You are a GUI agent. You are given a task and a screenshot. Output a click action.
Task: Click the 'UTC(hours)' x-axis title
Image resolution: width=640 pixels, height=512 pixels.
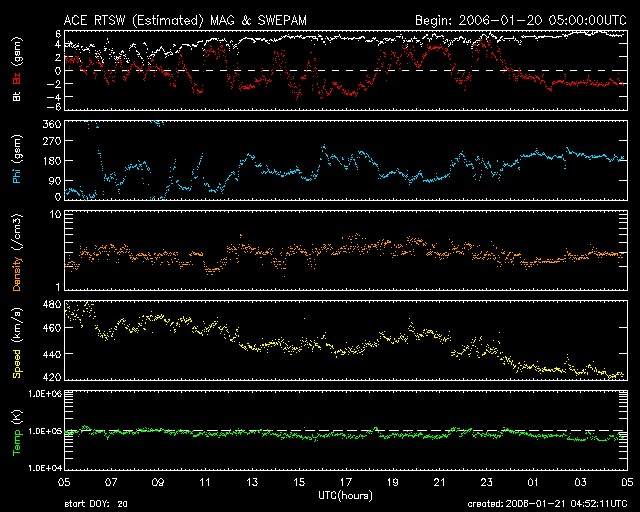click(x=345, y=496)
